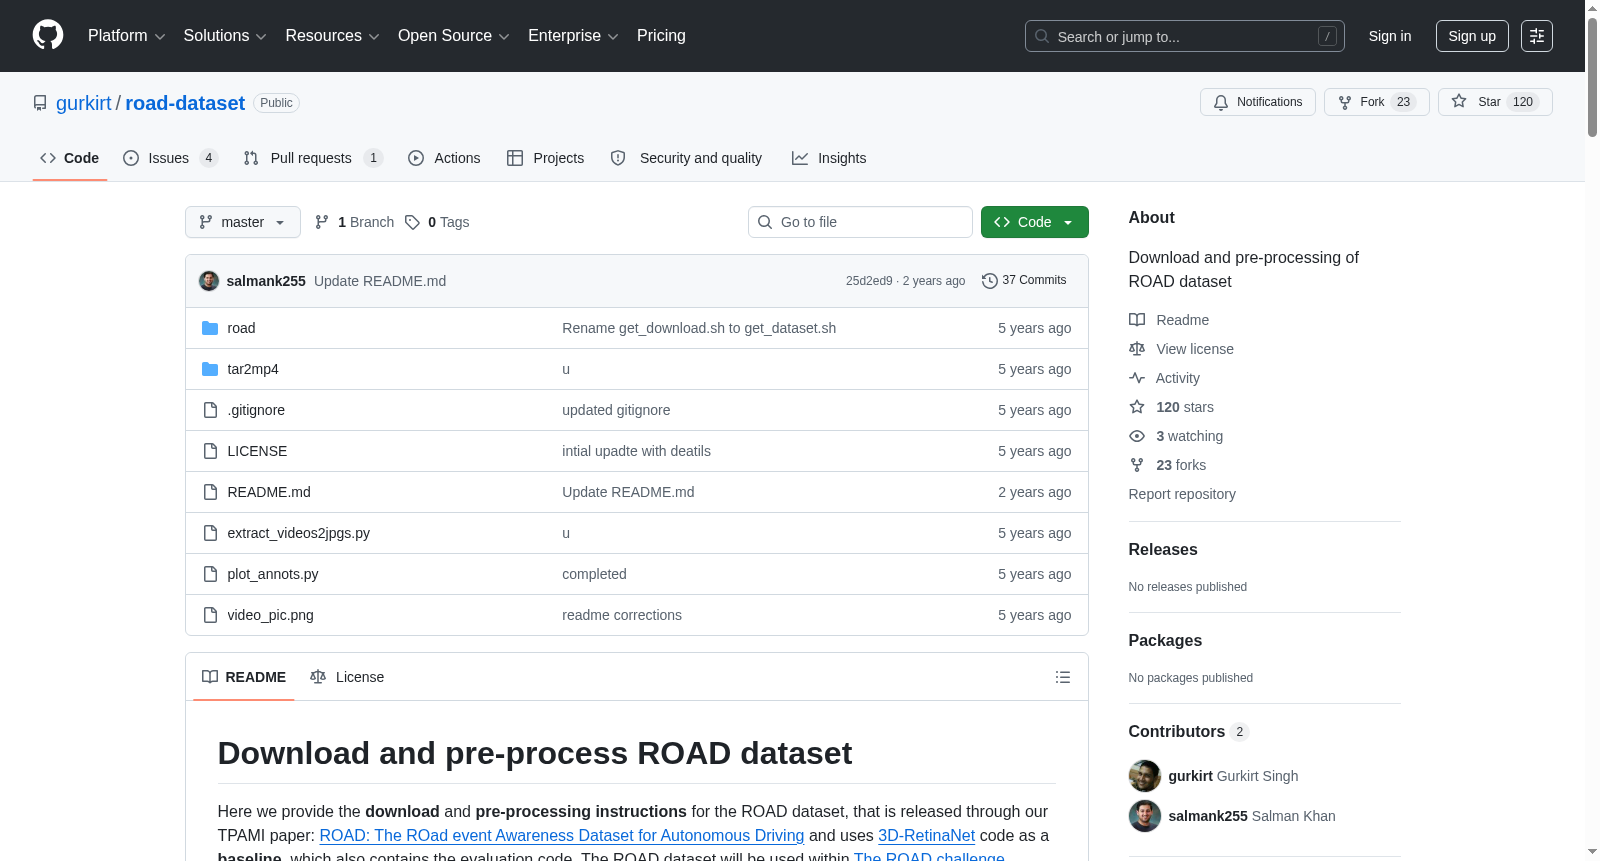Viewport: 1600px width, 861px height.
Task: Click the Search or jump to field
Action: click(x=1185, y=36)
